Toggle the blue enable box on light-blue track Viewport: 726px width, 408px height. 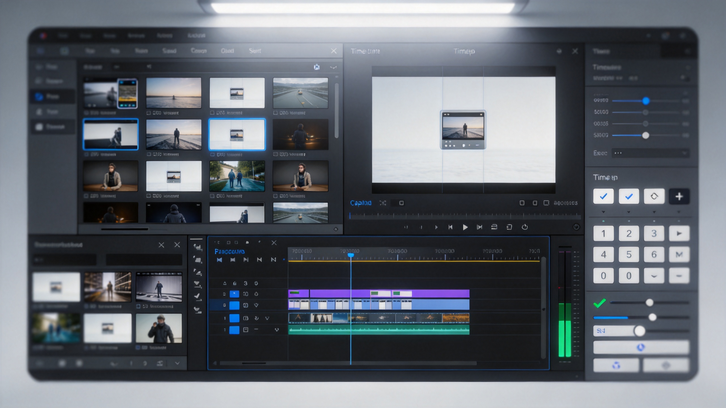[235, 305]
